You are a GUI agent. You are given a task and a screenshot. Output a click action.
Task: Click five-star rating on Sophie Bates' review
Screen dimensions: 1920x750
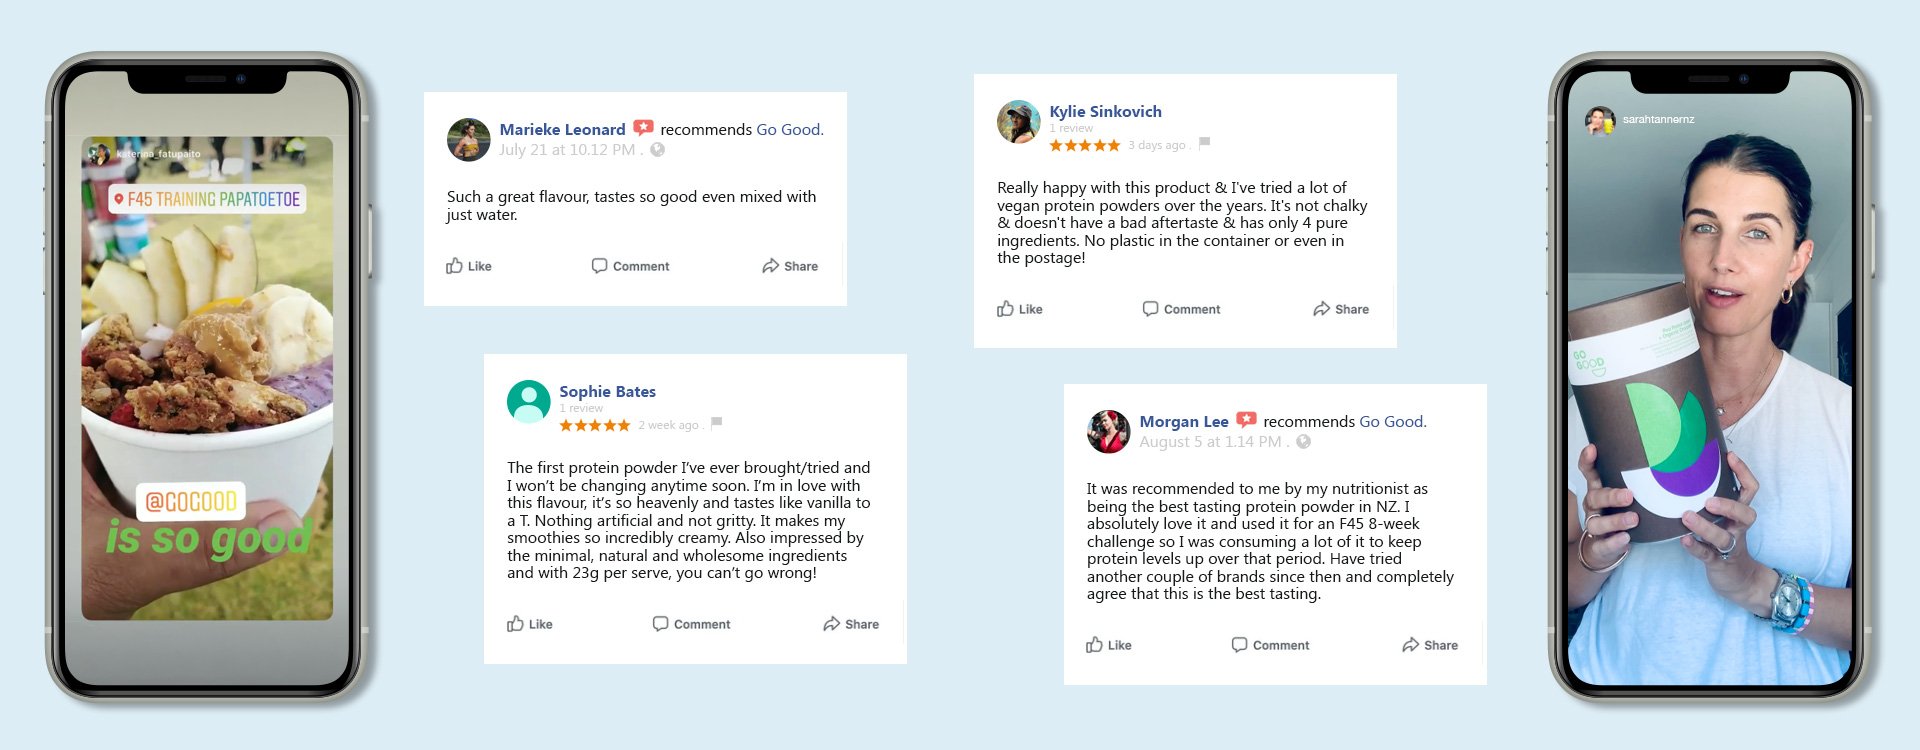pos(594,425)
